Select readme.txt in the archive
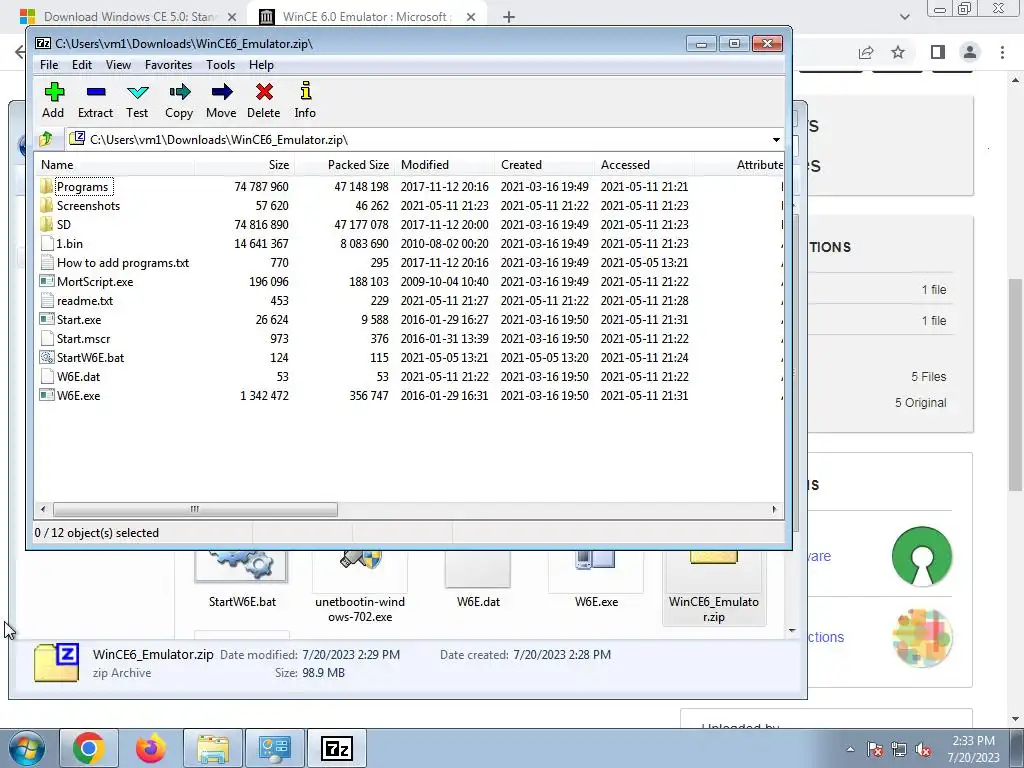Image resolution: width=1024 pixels, height=768 pixels. pos(85,300)
